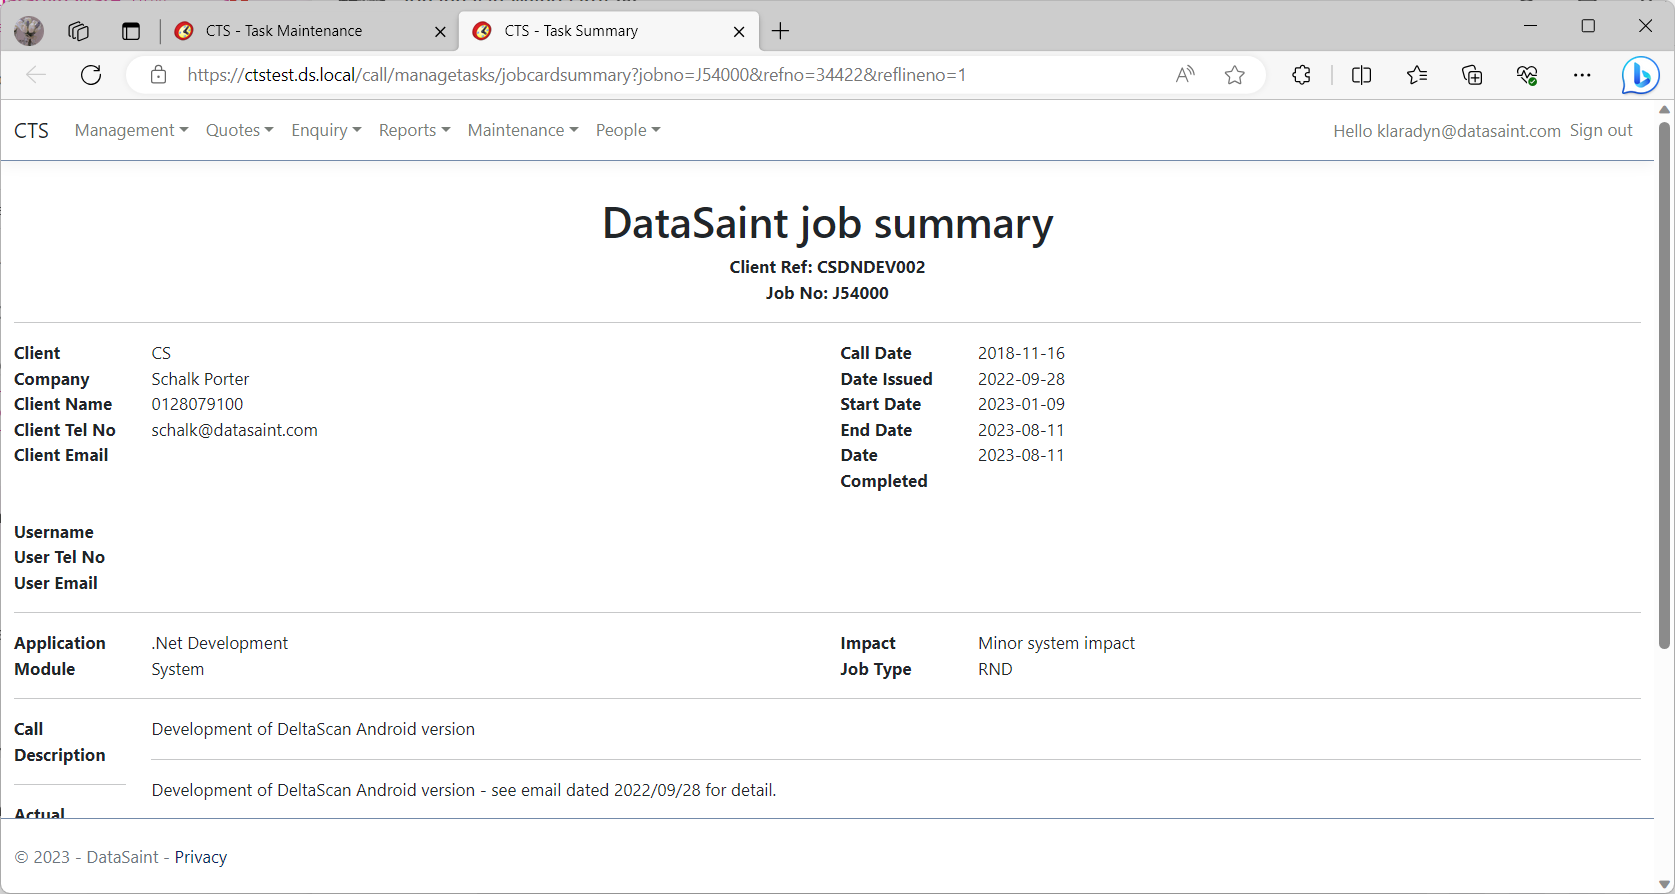1675x894 pixels.
Task: Click the 0128079100 value
Action: point(197,404)
